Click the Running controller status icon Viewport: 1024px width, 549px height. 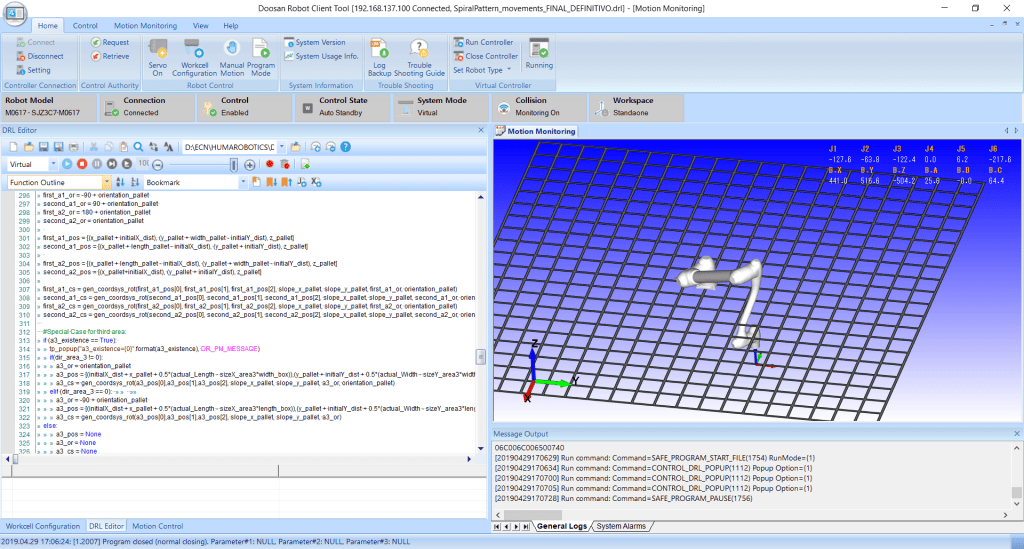[x=539, y=49]
